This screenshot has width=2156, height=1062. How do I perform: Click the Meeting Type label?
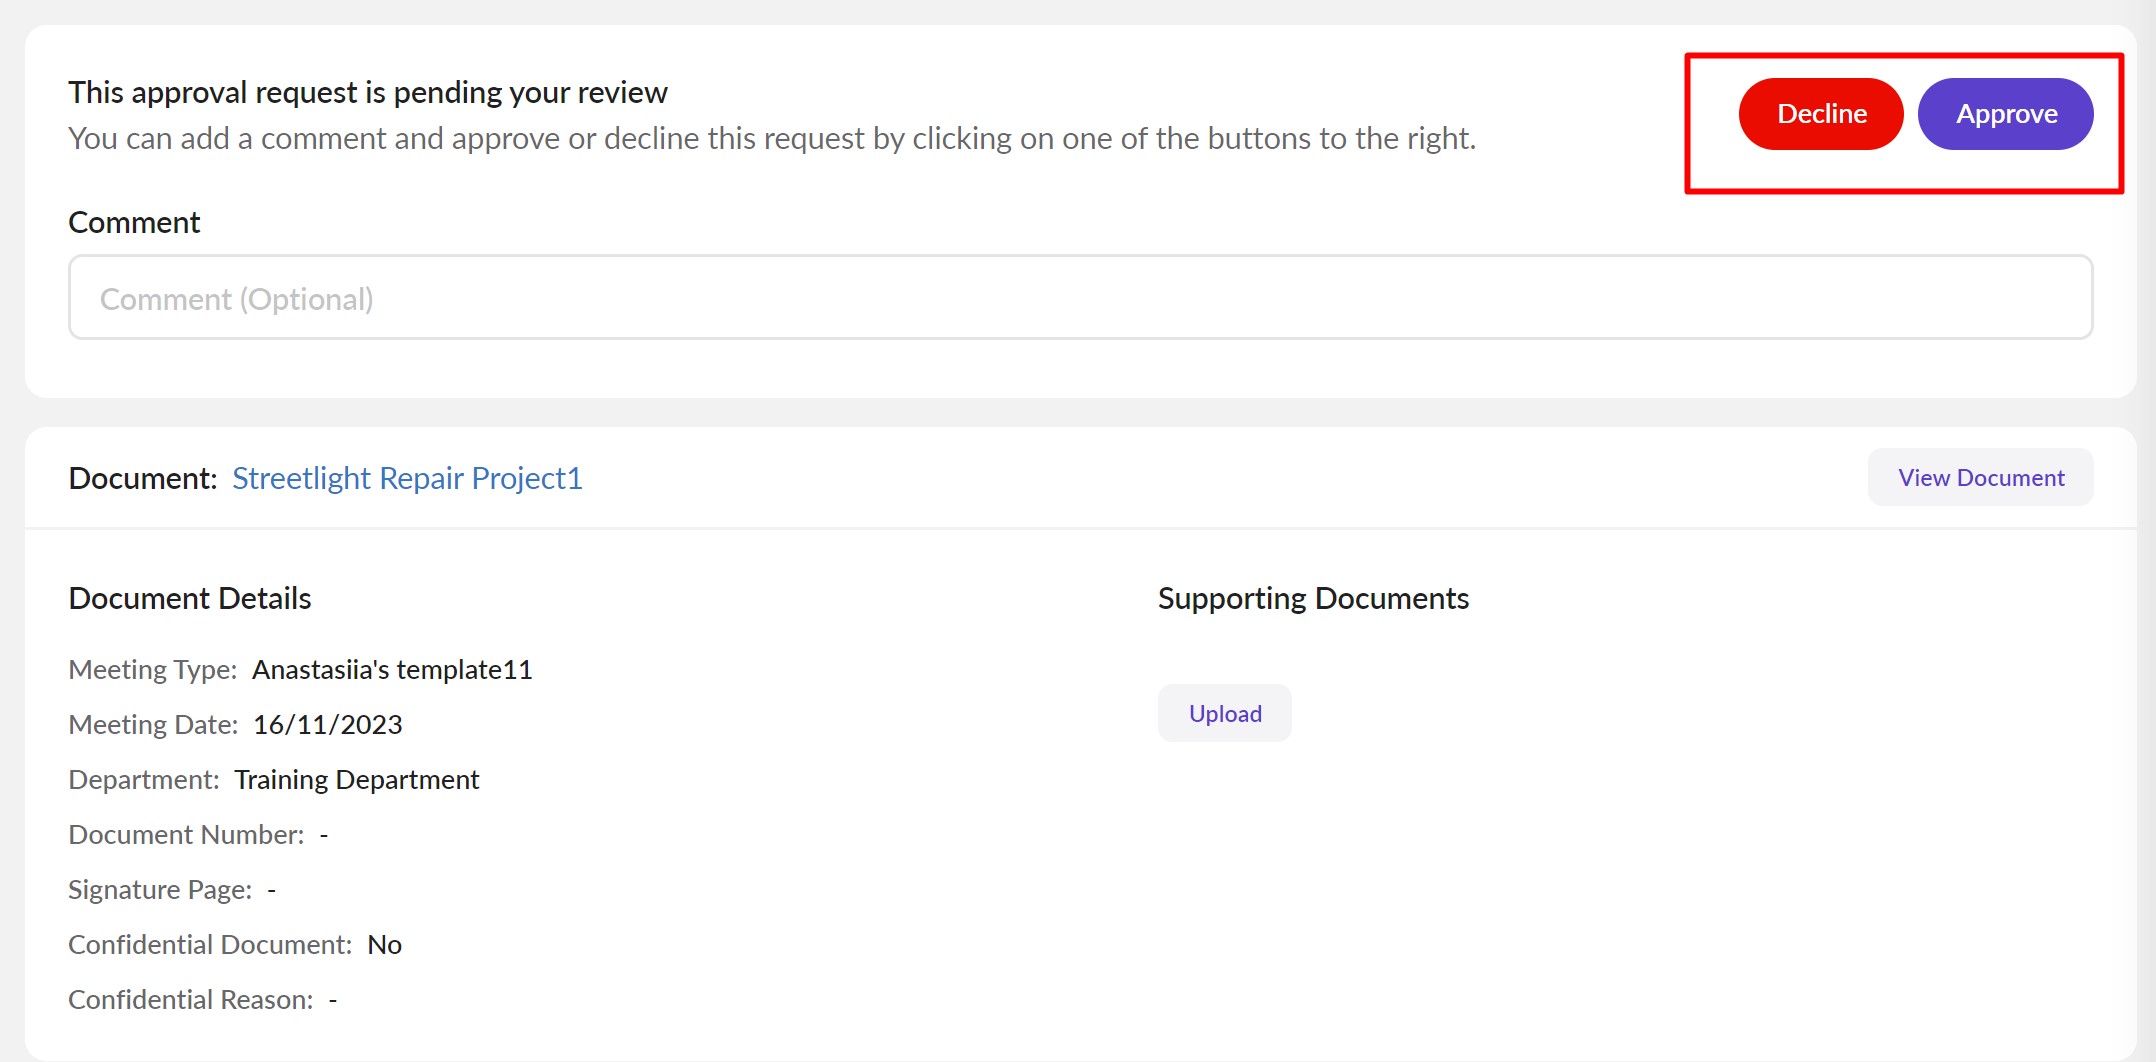152,669
